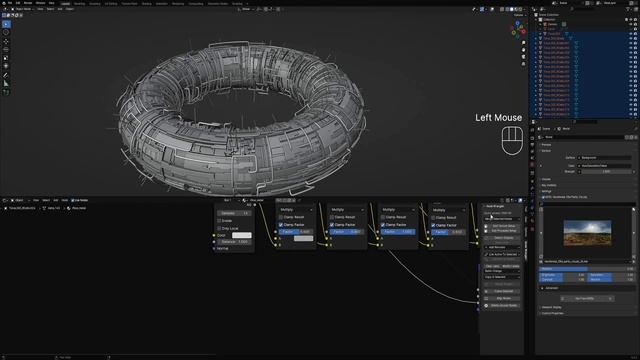This screenshot has width=640, height=360.
Task: Toggle Collection row eye visibility
Action: [x=630, y=19]
